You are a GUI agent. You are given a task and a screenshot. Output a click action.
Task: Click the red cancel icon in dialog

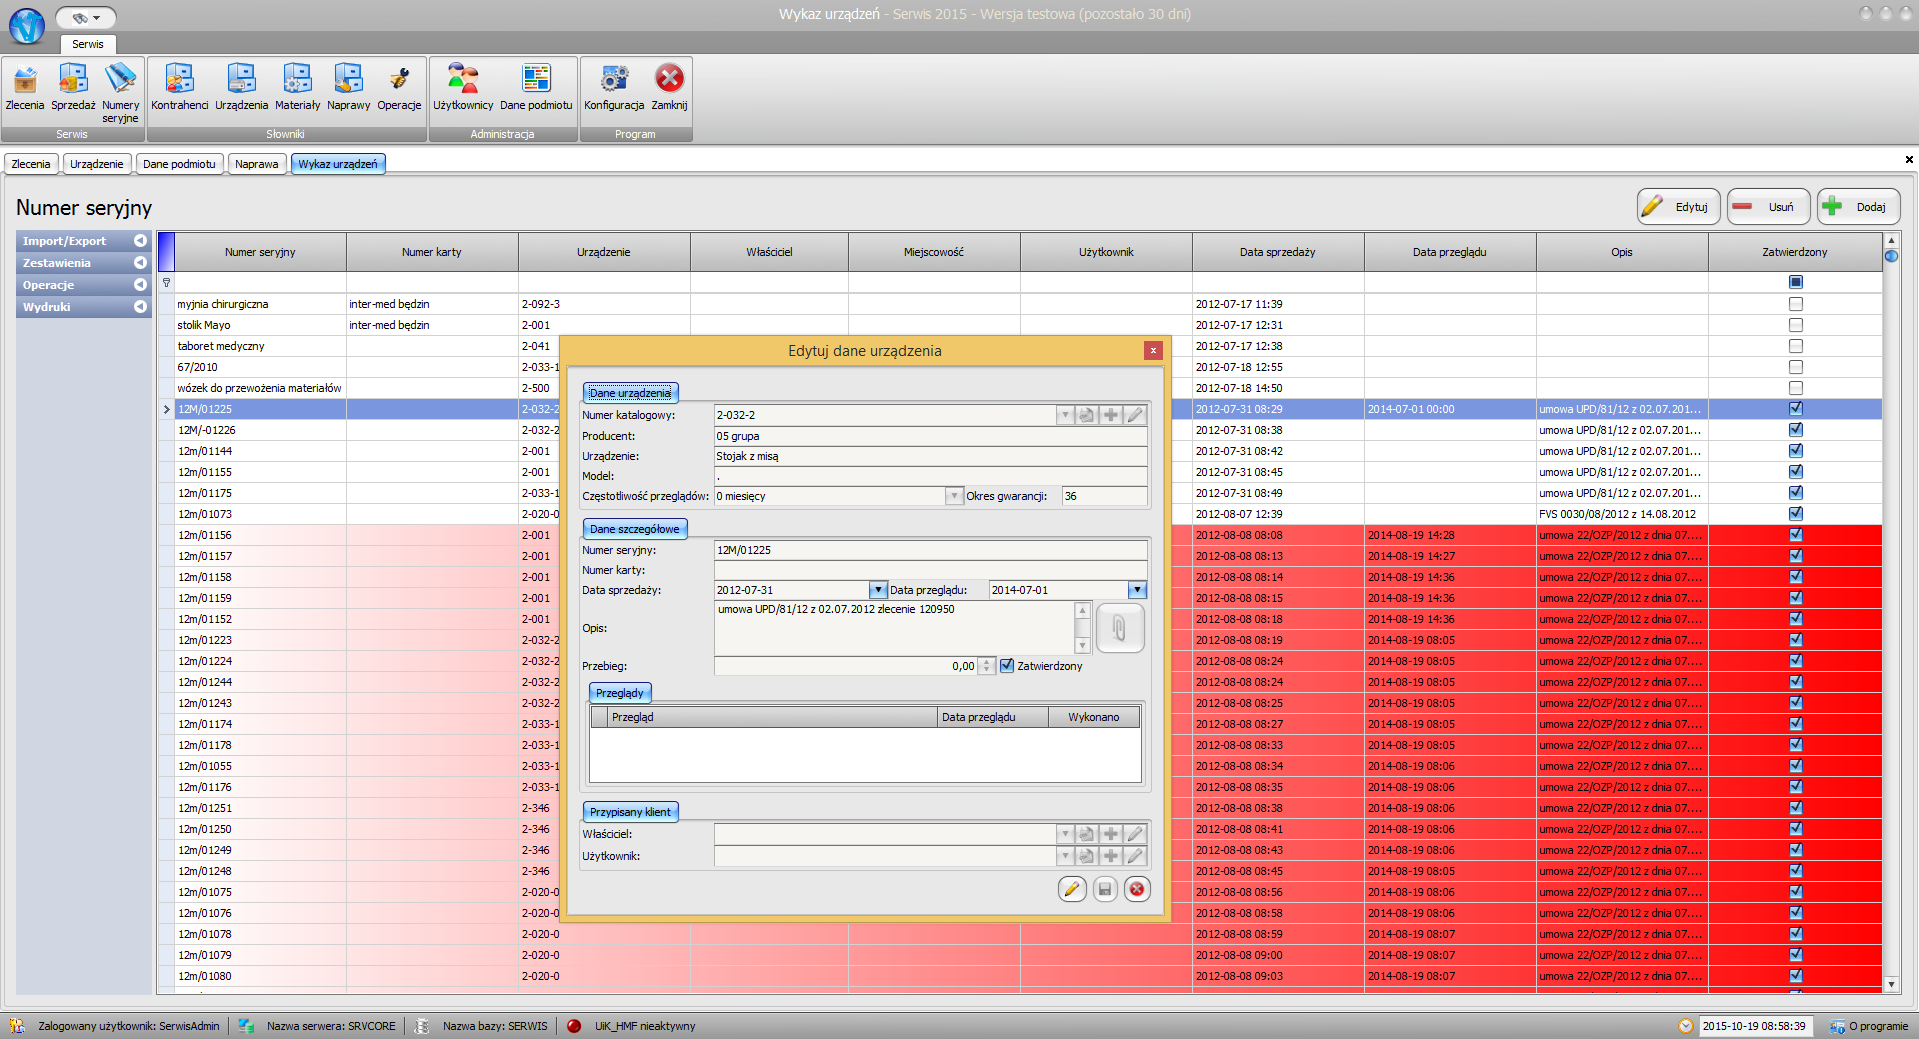pyautogui.click(x=1137, y=889)
